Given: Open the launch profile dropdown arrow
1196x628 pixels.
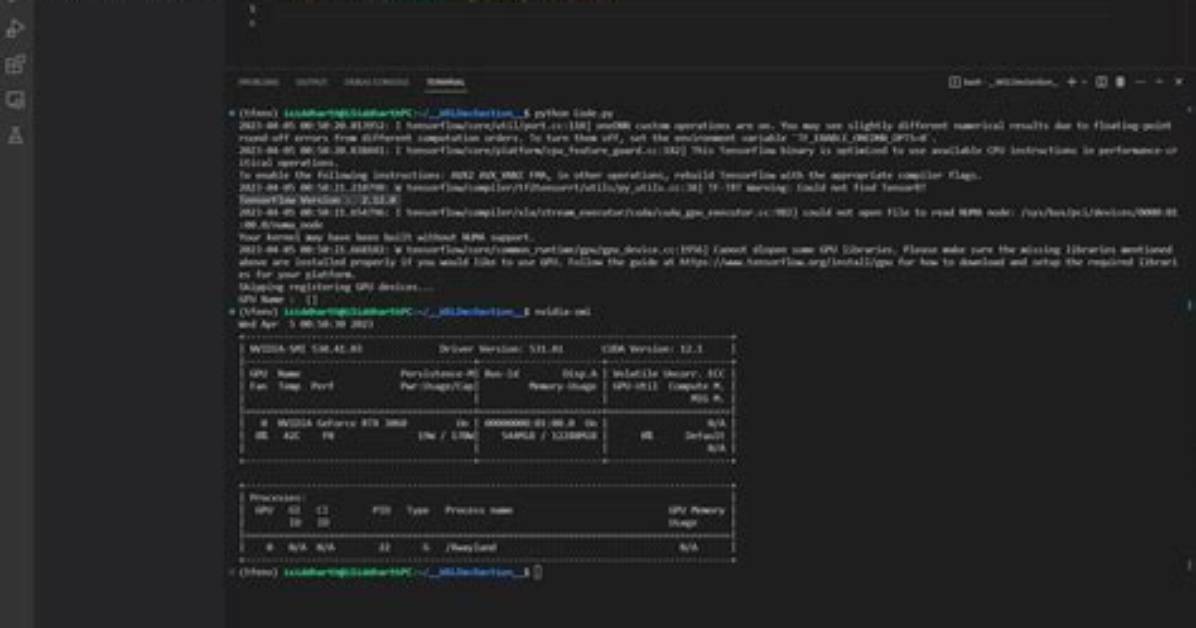Looking at the screenshot, I should coord(1084,82).
